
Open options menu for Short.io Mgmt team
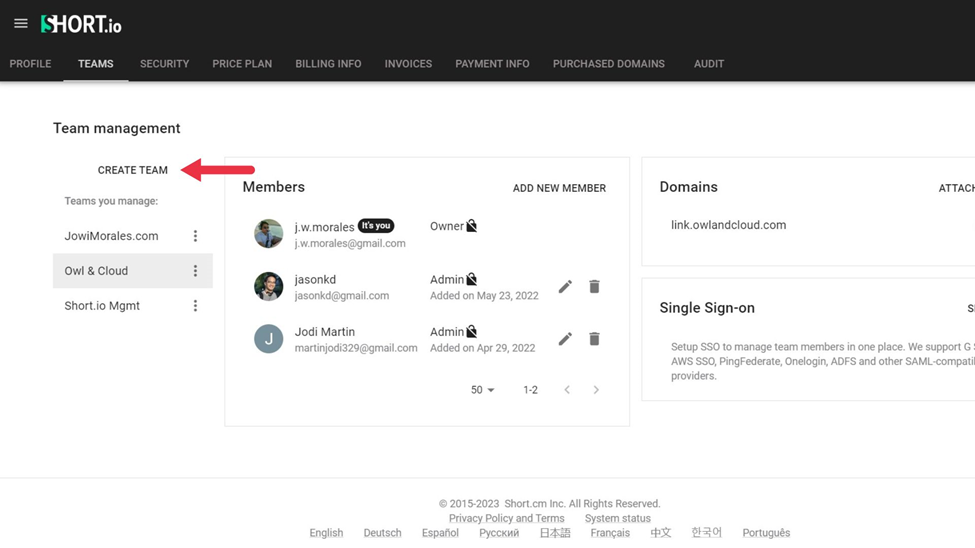195,305
